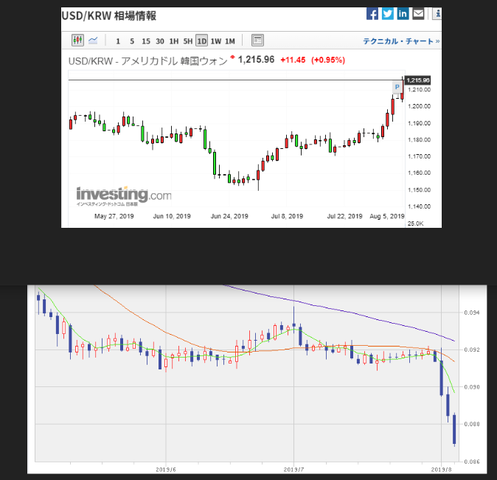Select the 1M interval
The height and width of the screenshot is (480, 497).
tap(230, 41)
